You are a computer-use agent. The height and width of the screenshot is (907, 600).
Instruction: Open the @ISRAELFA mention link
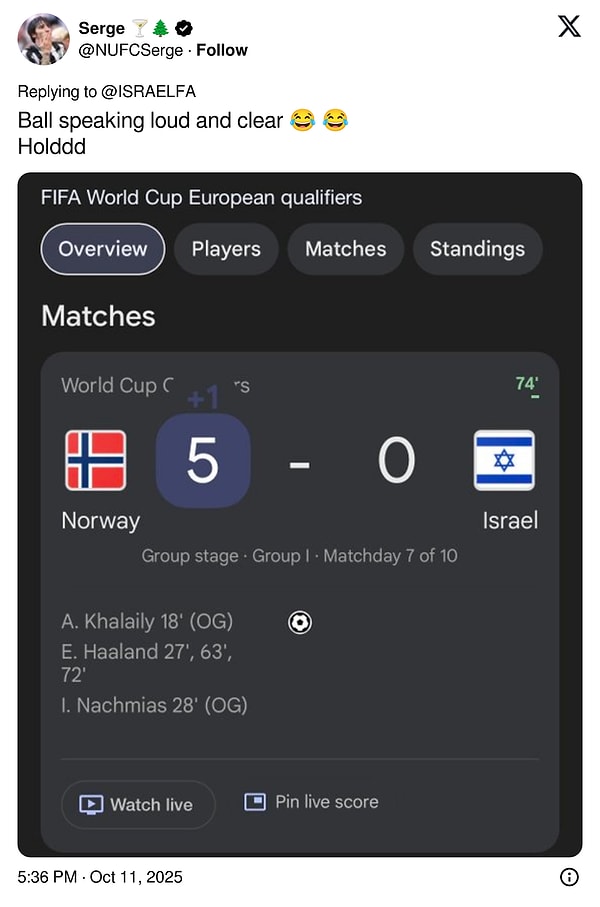pos(150,91)
